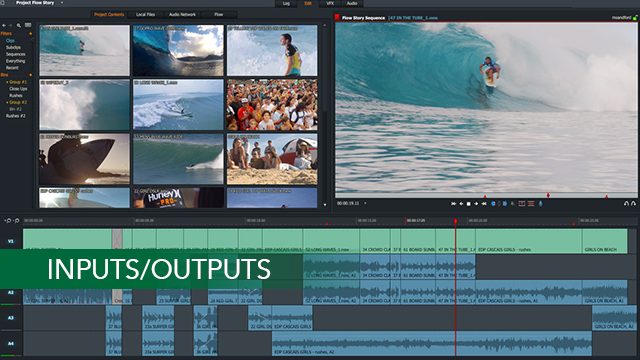Click the blue voice-over microphone icon
Viewport: 640px width, 360px height.
541,203
